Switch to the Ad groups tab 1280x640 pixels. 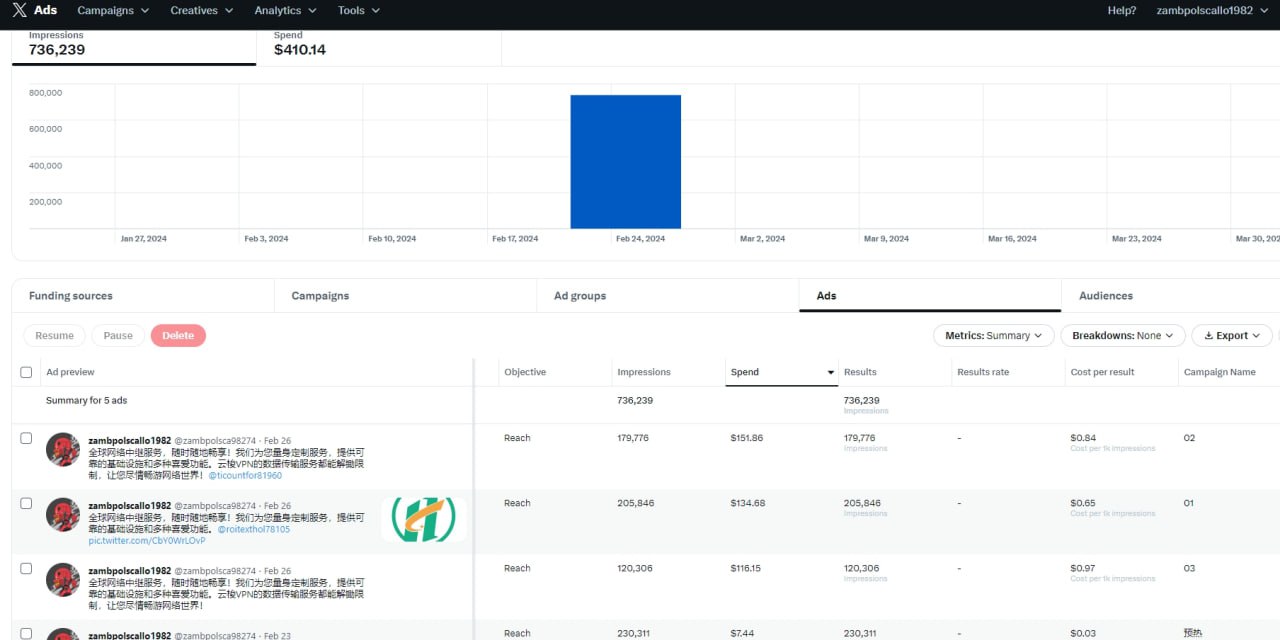point(580,296)
